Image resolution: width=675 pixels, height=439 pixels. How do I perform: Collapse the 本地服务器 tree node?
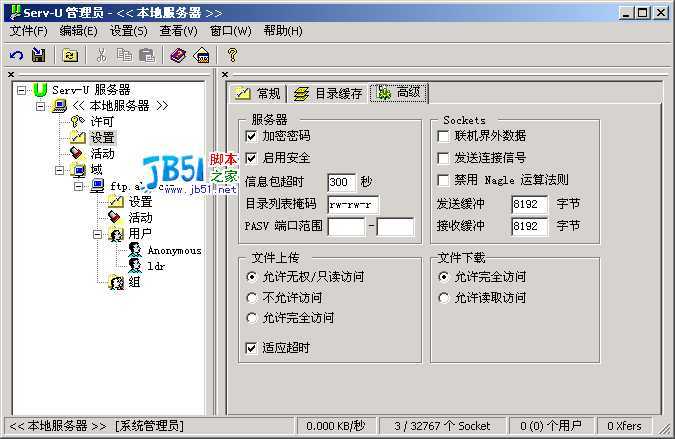(40, 106)
